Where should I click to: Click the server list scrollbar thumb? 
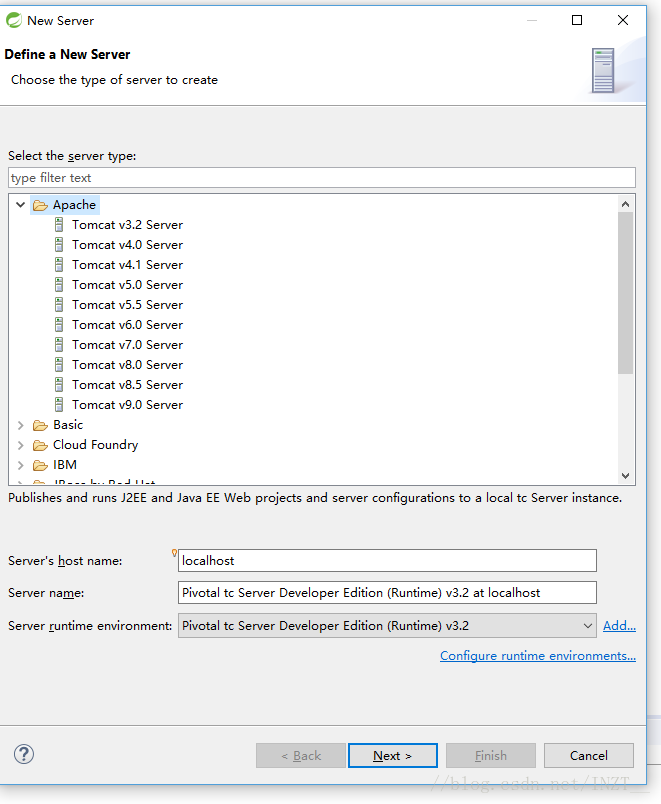[x=625, y=293]
